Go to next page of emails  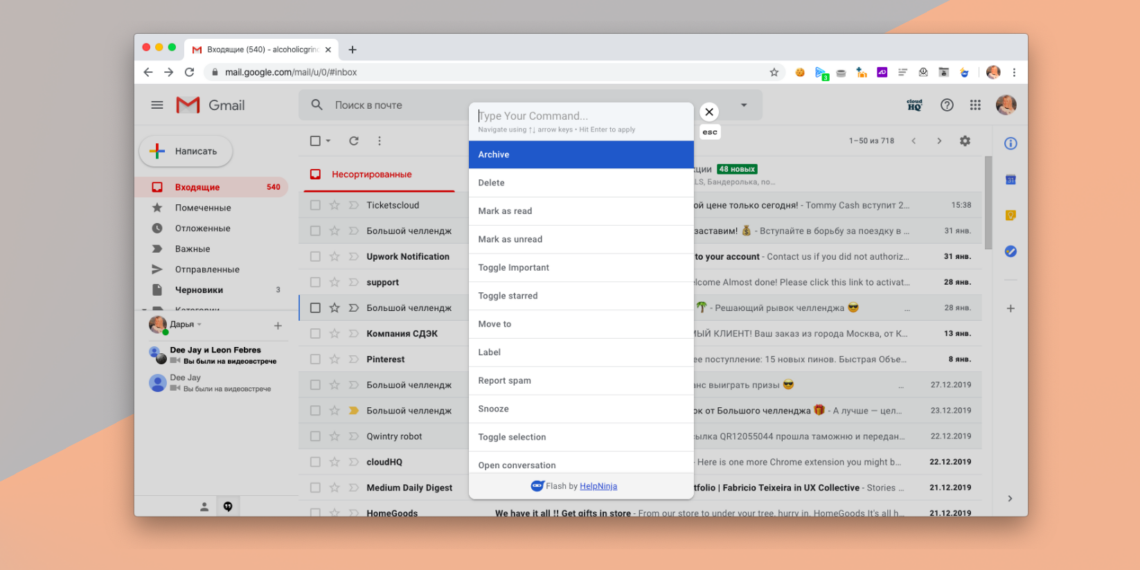click(x=938, y=141)
